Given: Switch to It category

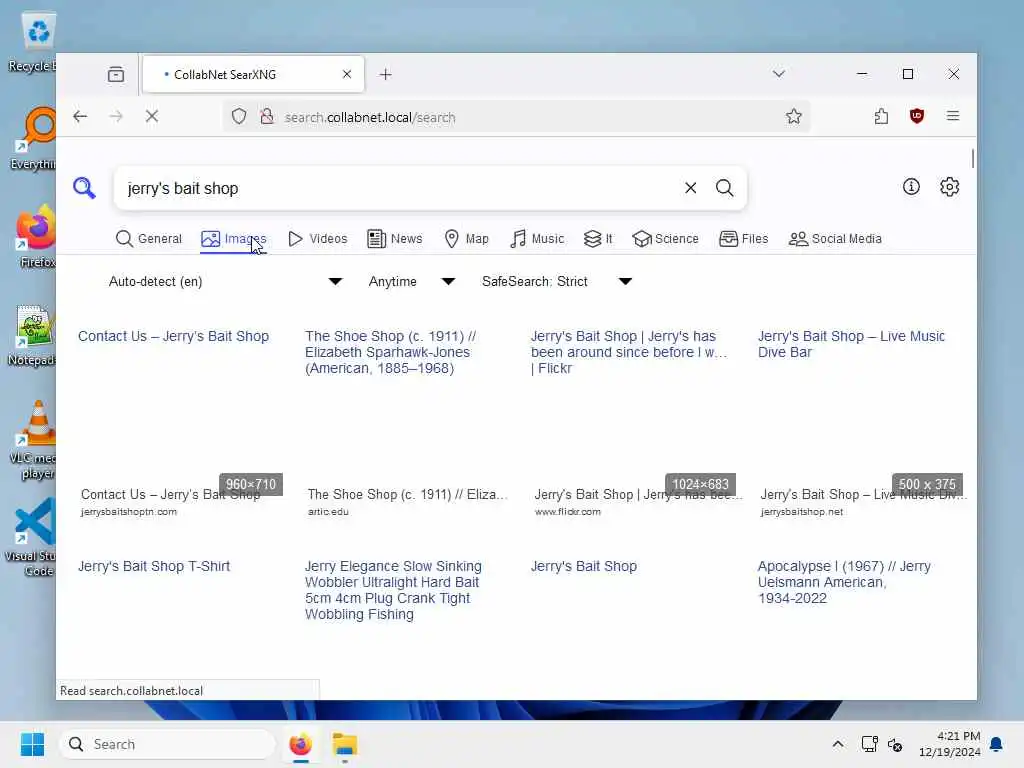Looking at the screenshot, I should (598, 239).
